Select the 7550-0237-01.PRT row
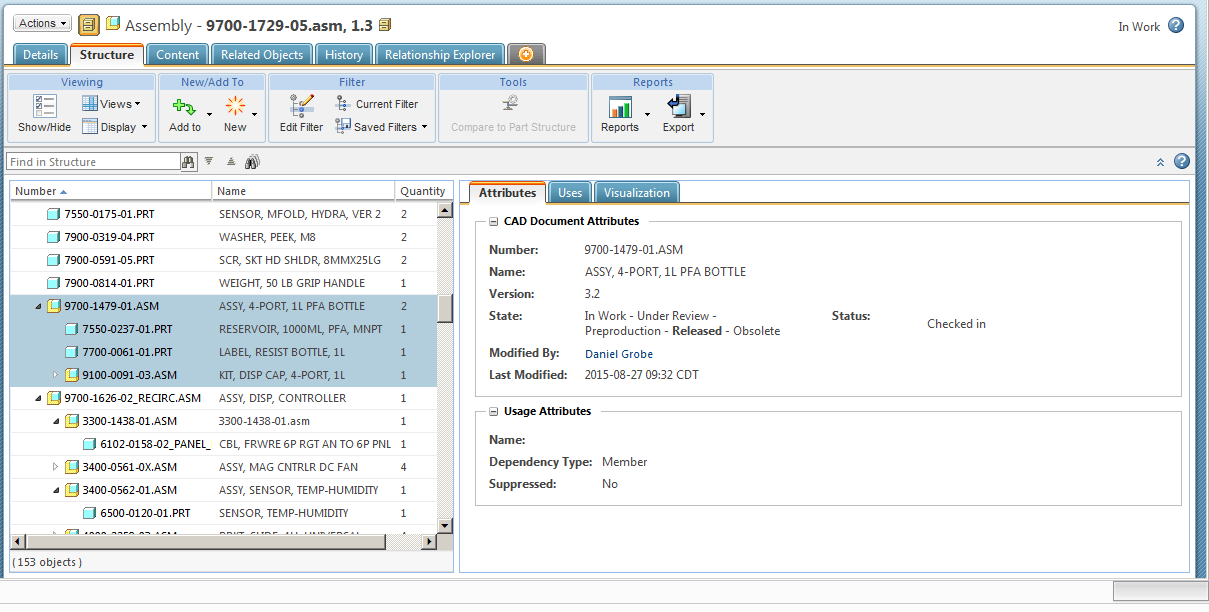This screenshot has height=612, width=1209. click(224, 329)
